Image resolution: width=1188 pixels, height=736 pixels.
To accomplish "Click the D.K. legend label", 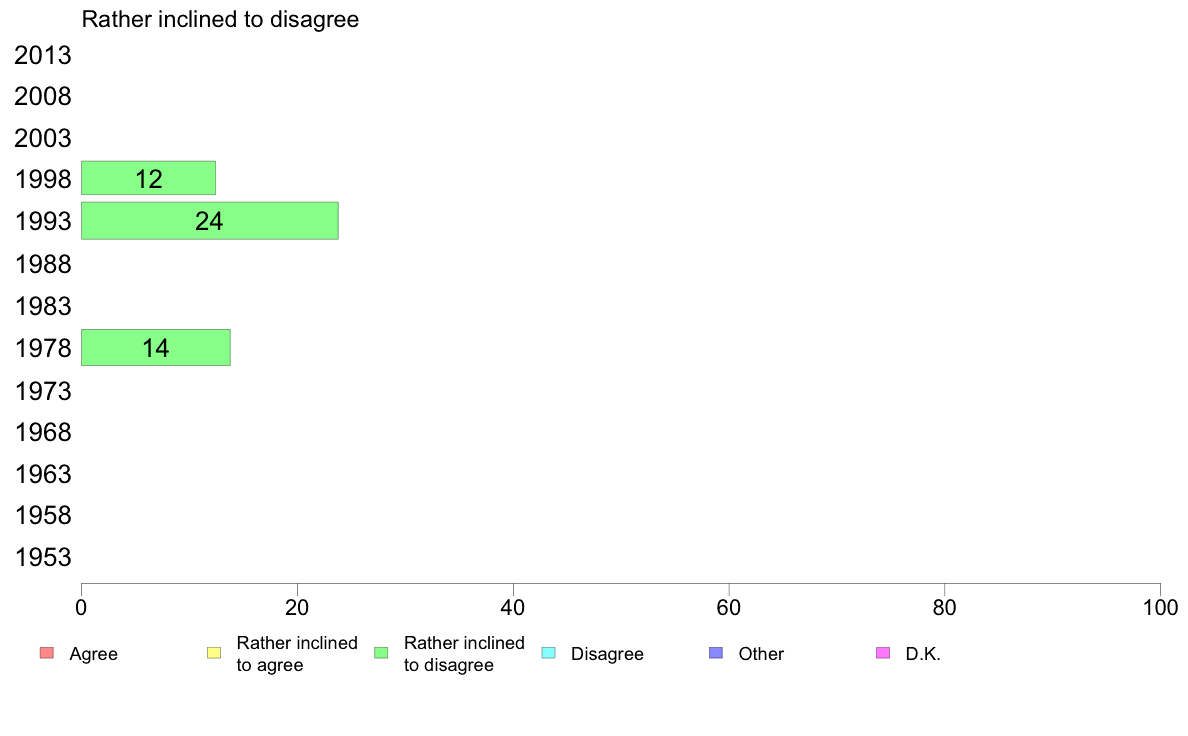I will pyautogui.click(x=923, y=654).
